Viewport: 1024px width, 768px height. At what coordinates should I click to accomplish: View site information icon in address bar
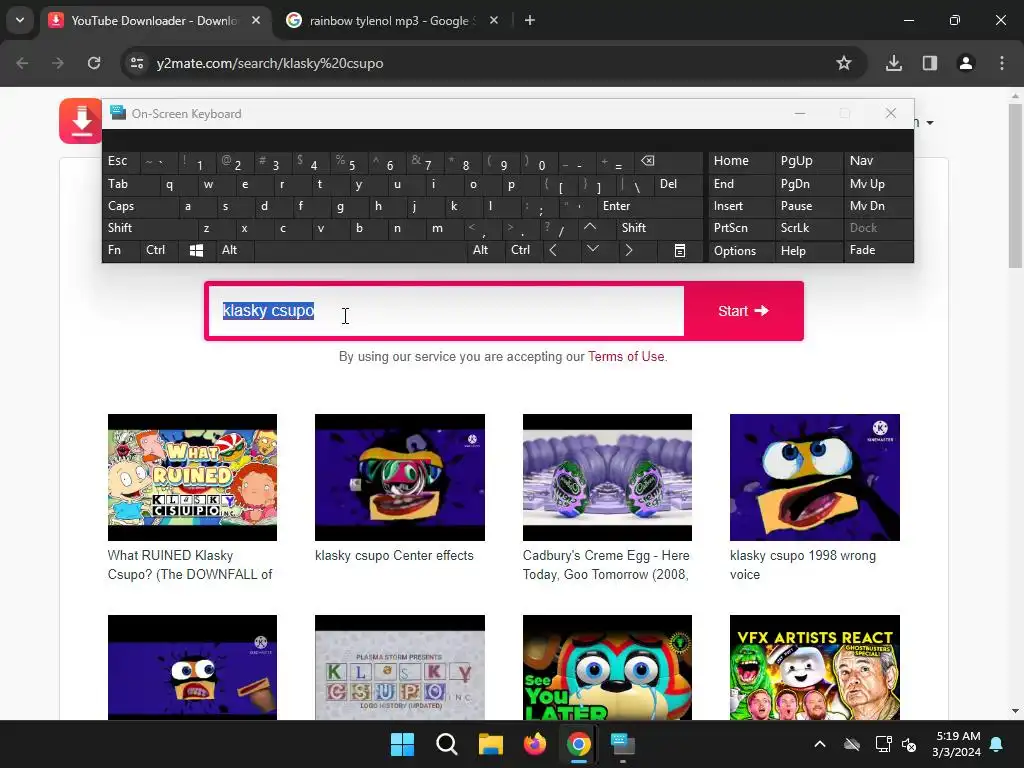137,63
